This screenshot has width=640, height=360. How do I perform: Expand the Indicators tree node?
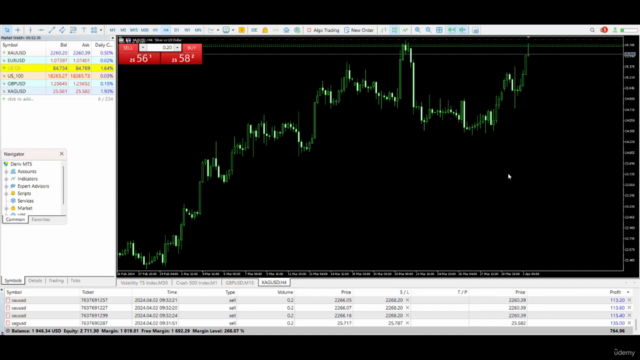[x=7, y=179]
